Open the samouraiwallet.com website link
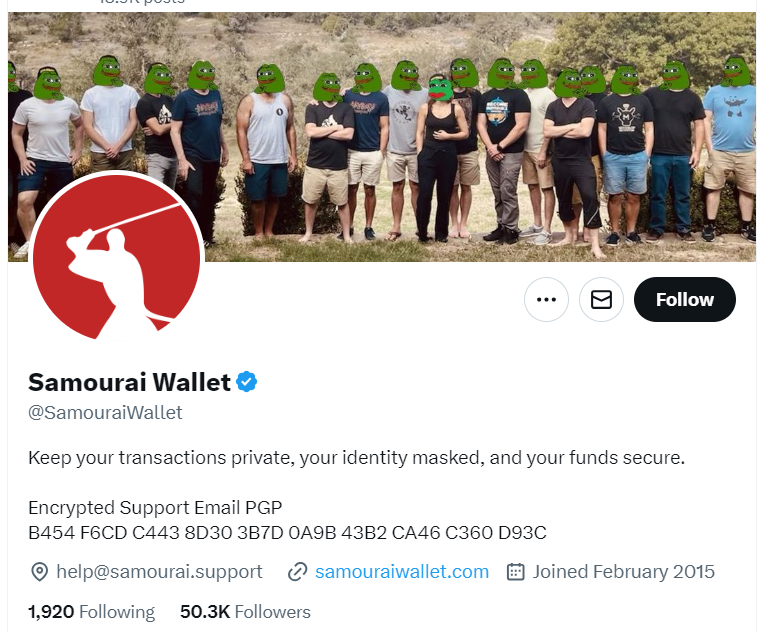Screen dimensions: 767x632 (x=402, y=572)
